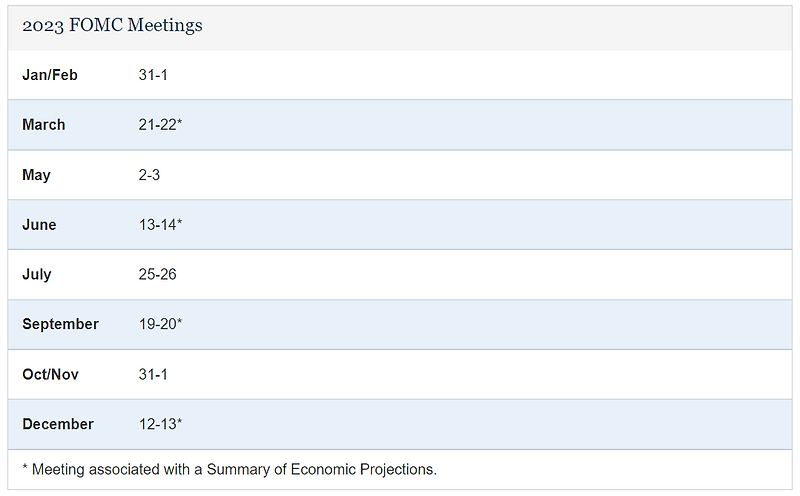Viewport: 800px width, 496px height.
Task: Select the December row label
Action: (58, 424)
